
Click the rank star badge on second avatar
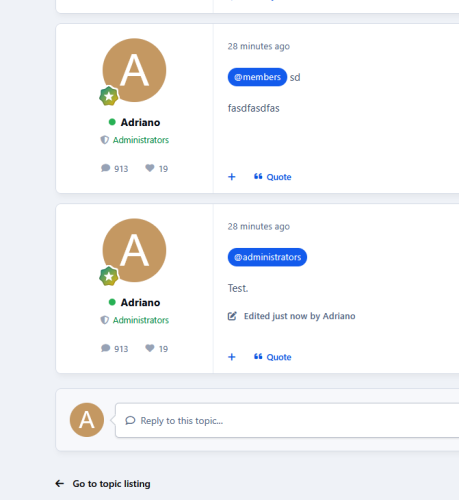click(109, 276)
